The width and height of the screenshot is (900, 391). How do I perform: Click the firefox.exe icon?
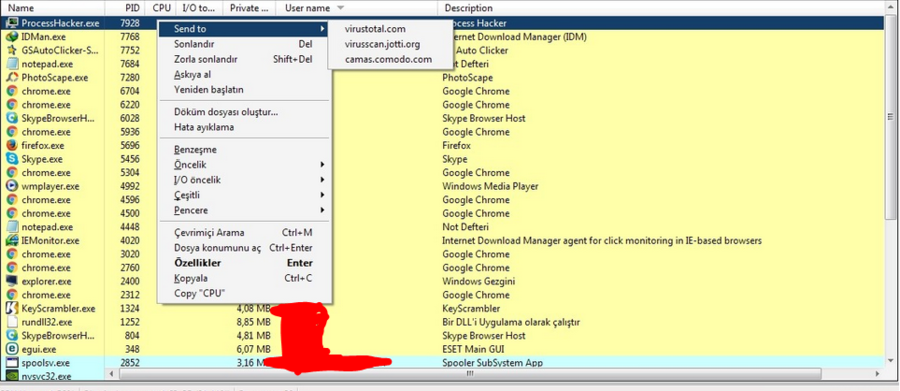point(11,146)
